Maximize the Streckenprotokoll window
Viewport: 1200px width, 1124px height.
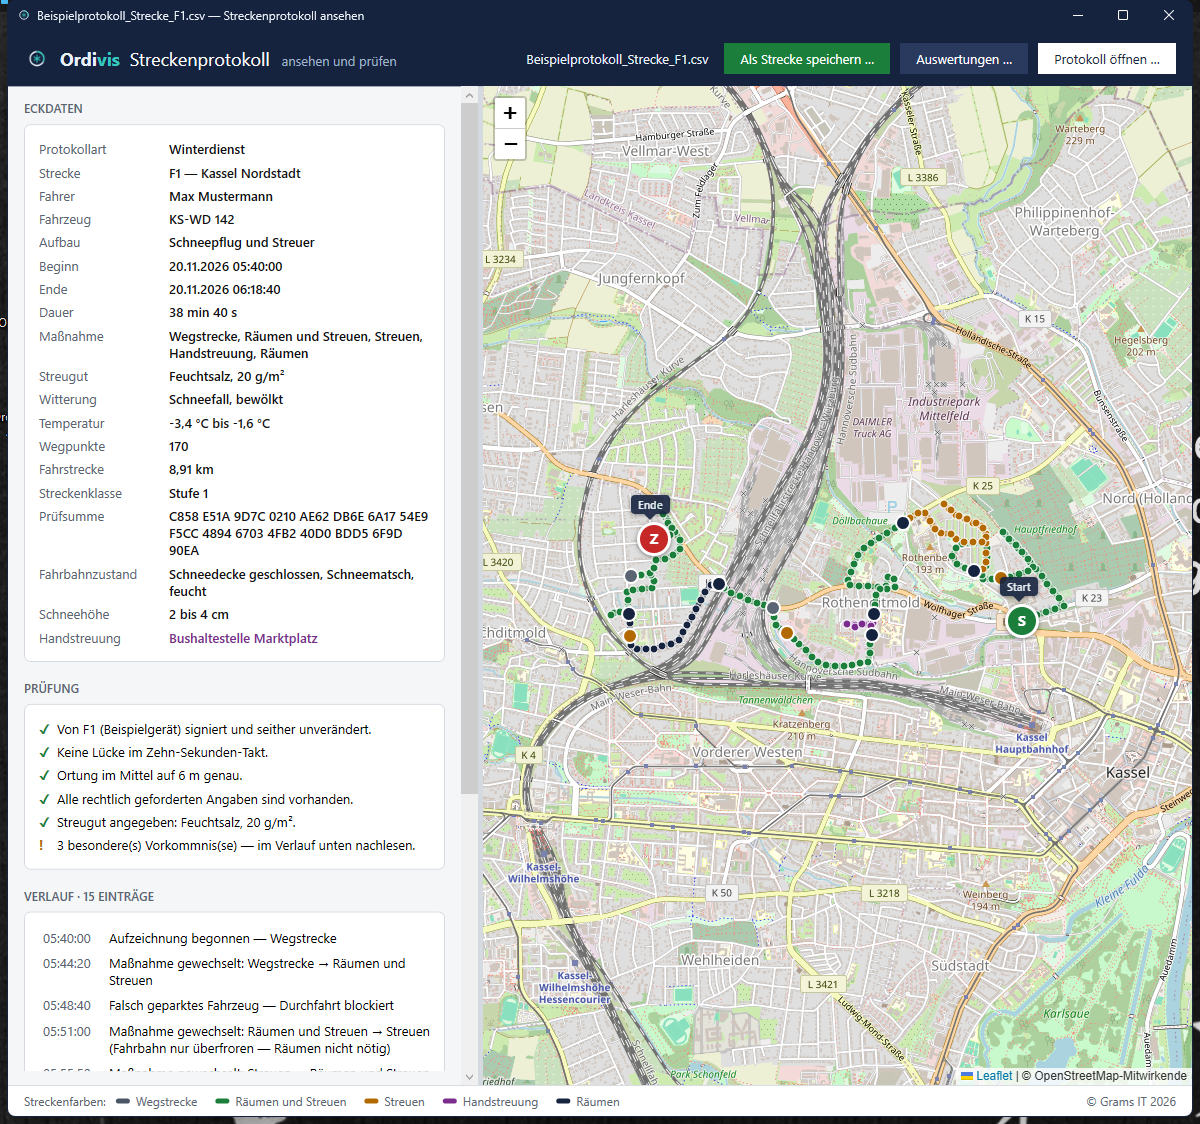pos(1123,15)
